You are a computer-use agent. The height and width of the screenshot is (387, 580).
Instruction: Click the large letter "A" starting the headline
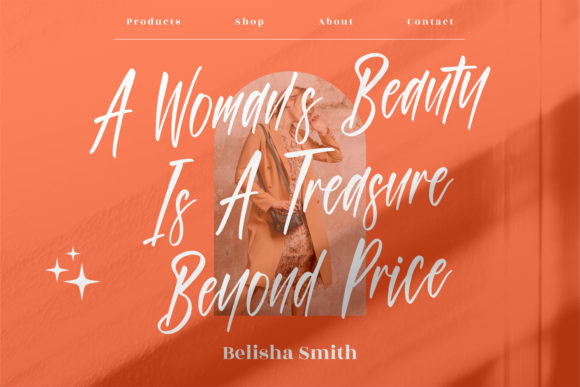[x=112, y=113]
